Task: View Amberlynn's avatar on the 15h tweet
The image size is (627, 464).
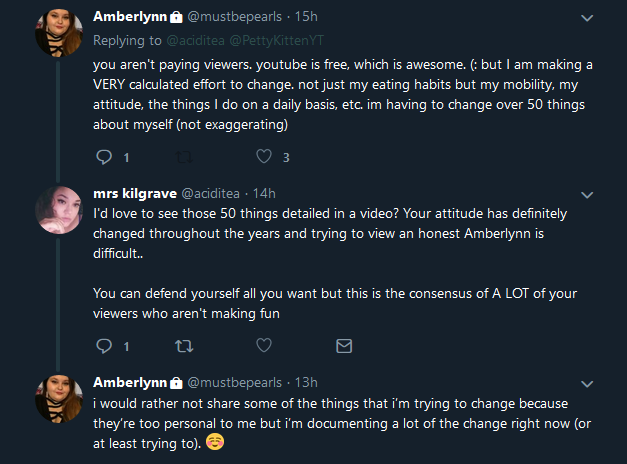Action: click(59, 33)
